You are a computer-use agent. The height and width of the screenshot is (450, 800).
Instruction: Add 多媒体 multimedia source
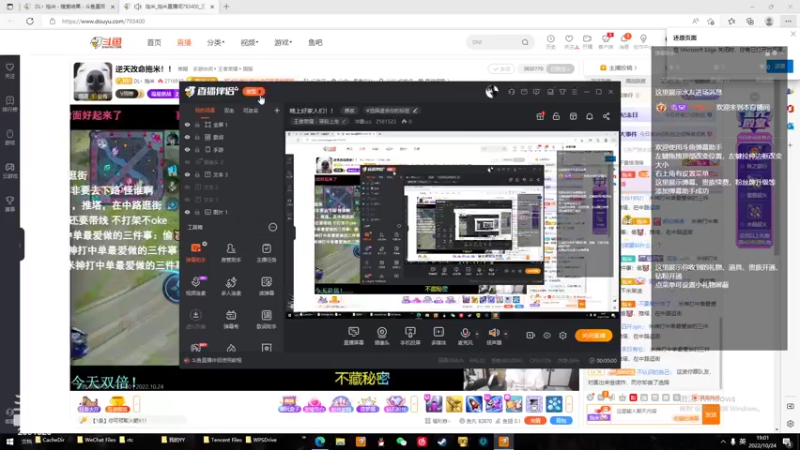pyautogui.click(x=438, y=335)
